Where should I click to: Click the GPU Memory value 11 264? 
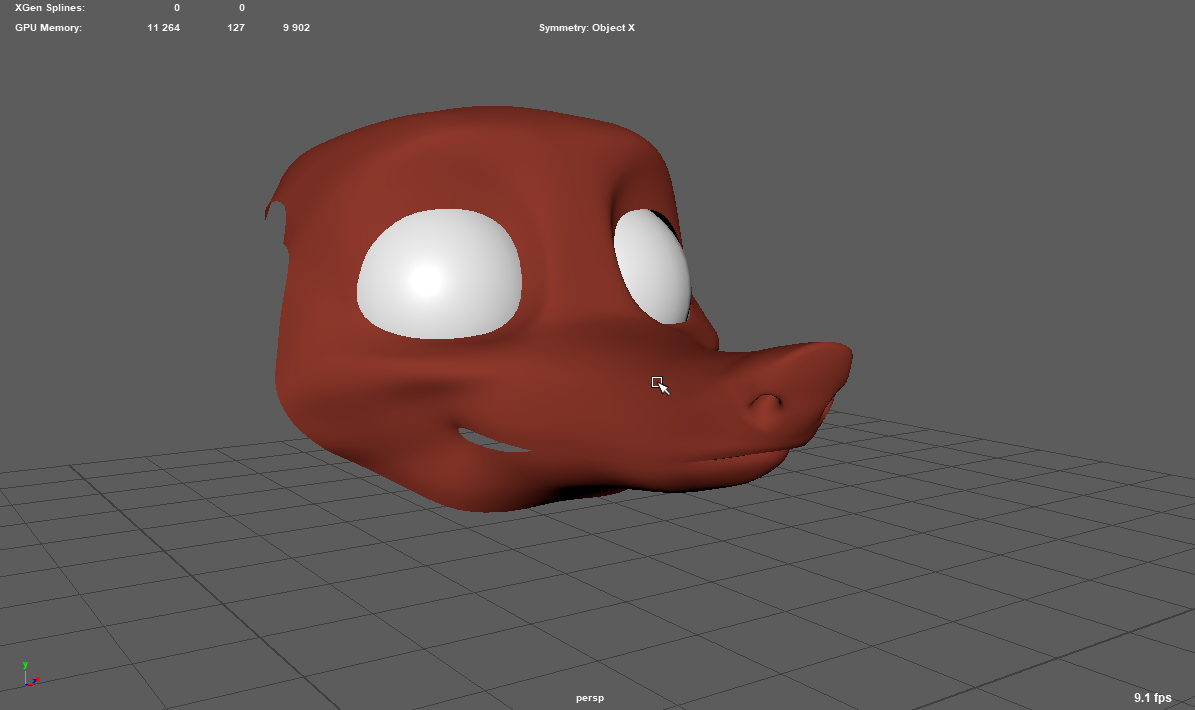(x=163, y=28)
